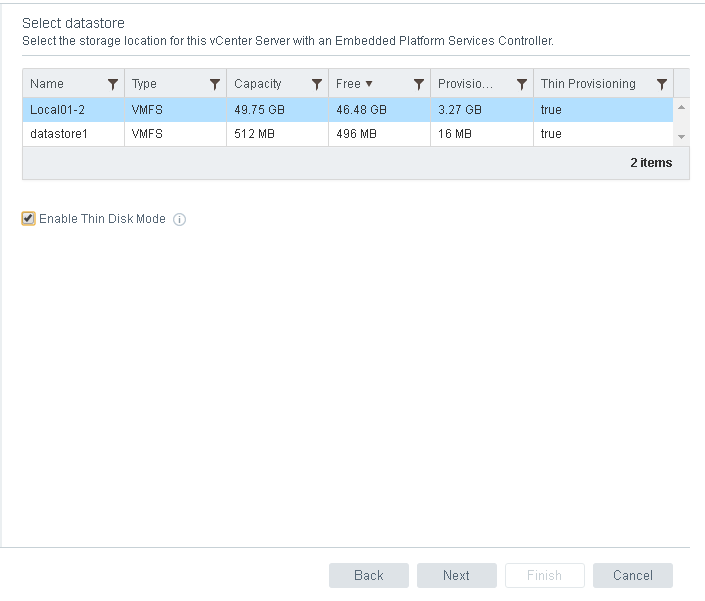Show info about Thin Disk Mode

pyautogui.click(x=180, y=220)
